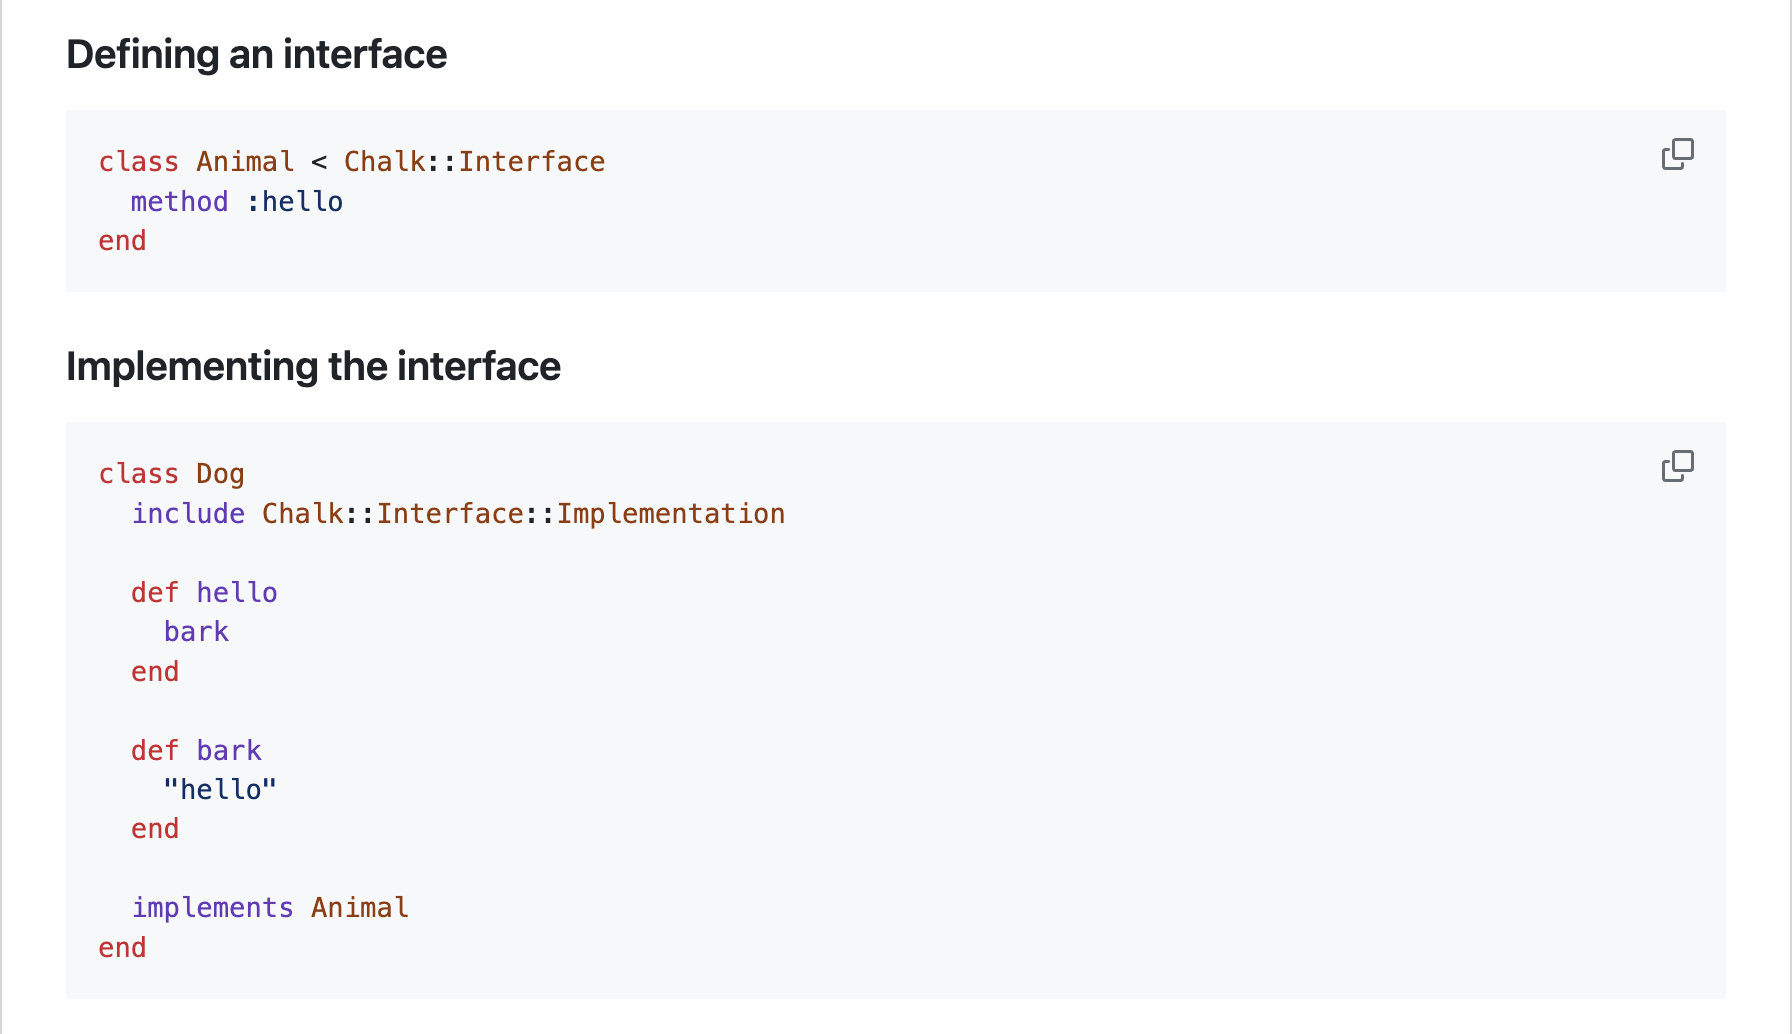Click the "Dog" class name
The height and width of the screenshot is (1034, 1792).
tap(220, 474)
